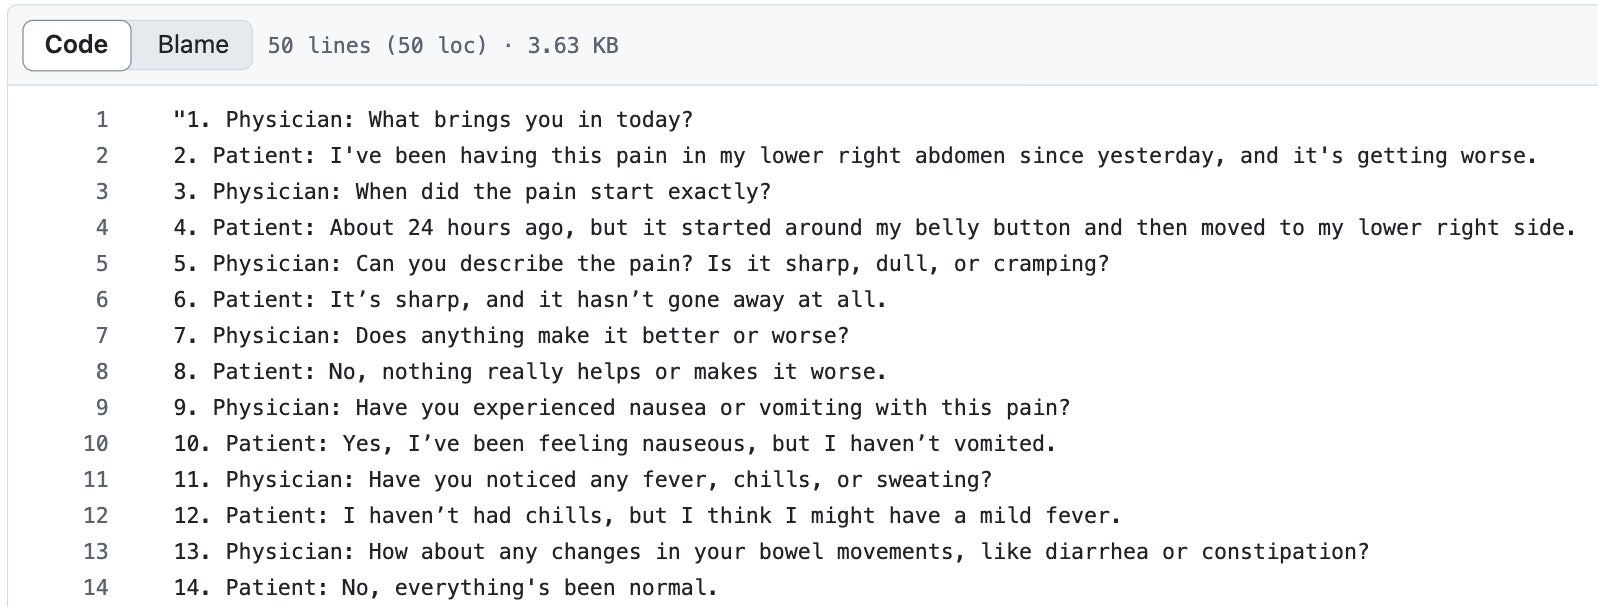The width and height of the screenshot is (1598, 607).
Task: Select line number 2
Action: tap(102, 156)
